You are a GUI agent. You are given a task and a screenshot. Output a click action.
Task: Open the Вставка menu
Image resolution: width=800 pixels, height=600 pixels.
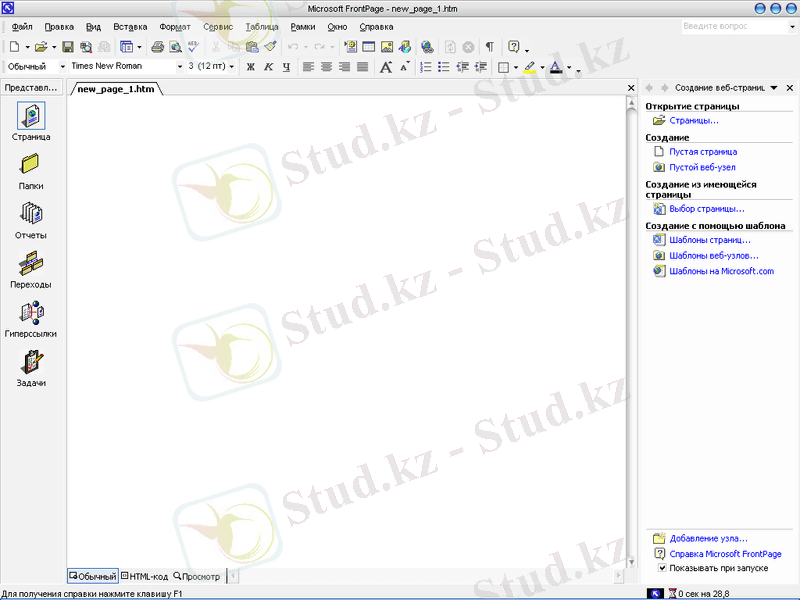(x=130, y=27)
